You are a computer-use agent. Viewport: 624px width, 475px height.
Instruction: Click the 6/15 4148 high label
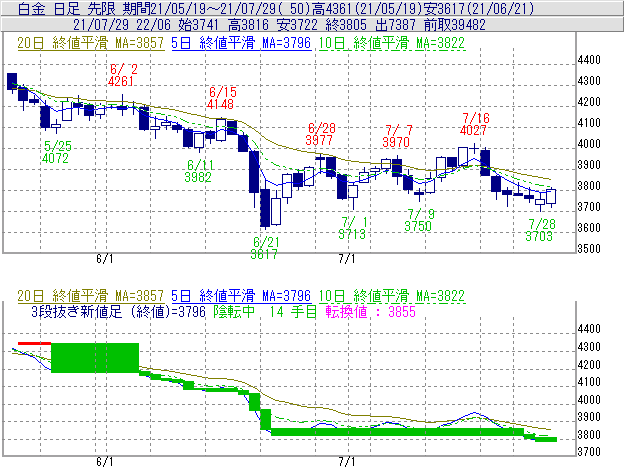(221, 98)
